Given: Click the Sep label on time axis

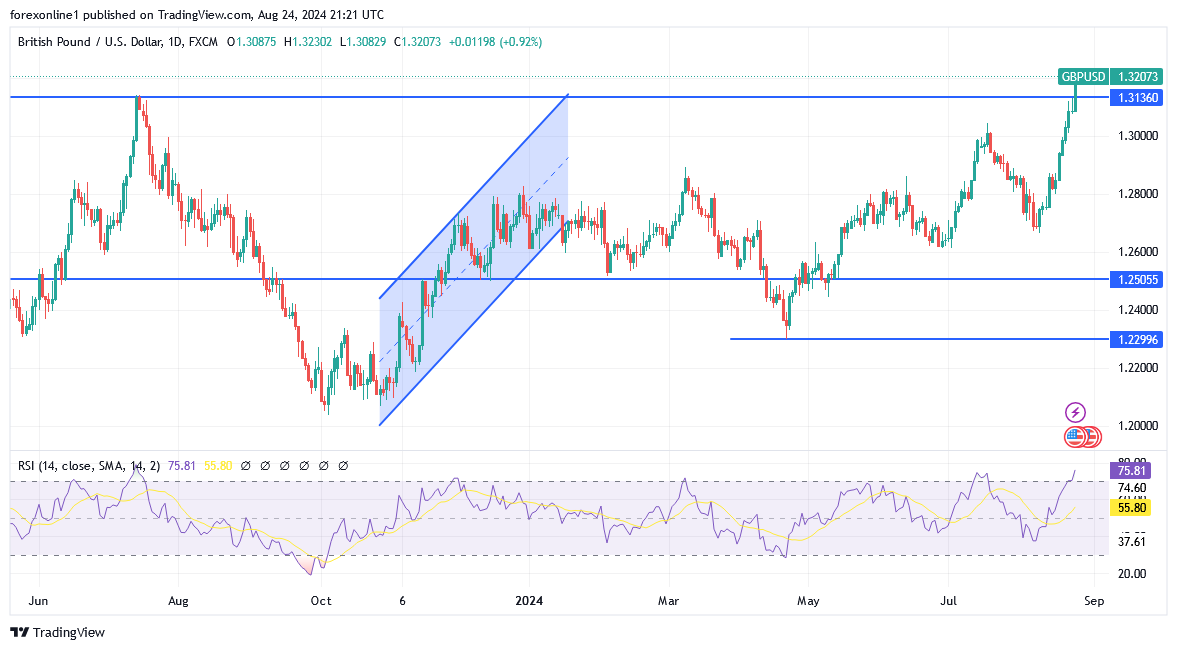Looking at the screenshot, I should [x=1094, y=601].
